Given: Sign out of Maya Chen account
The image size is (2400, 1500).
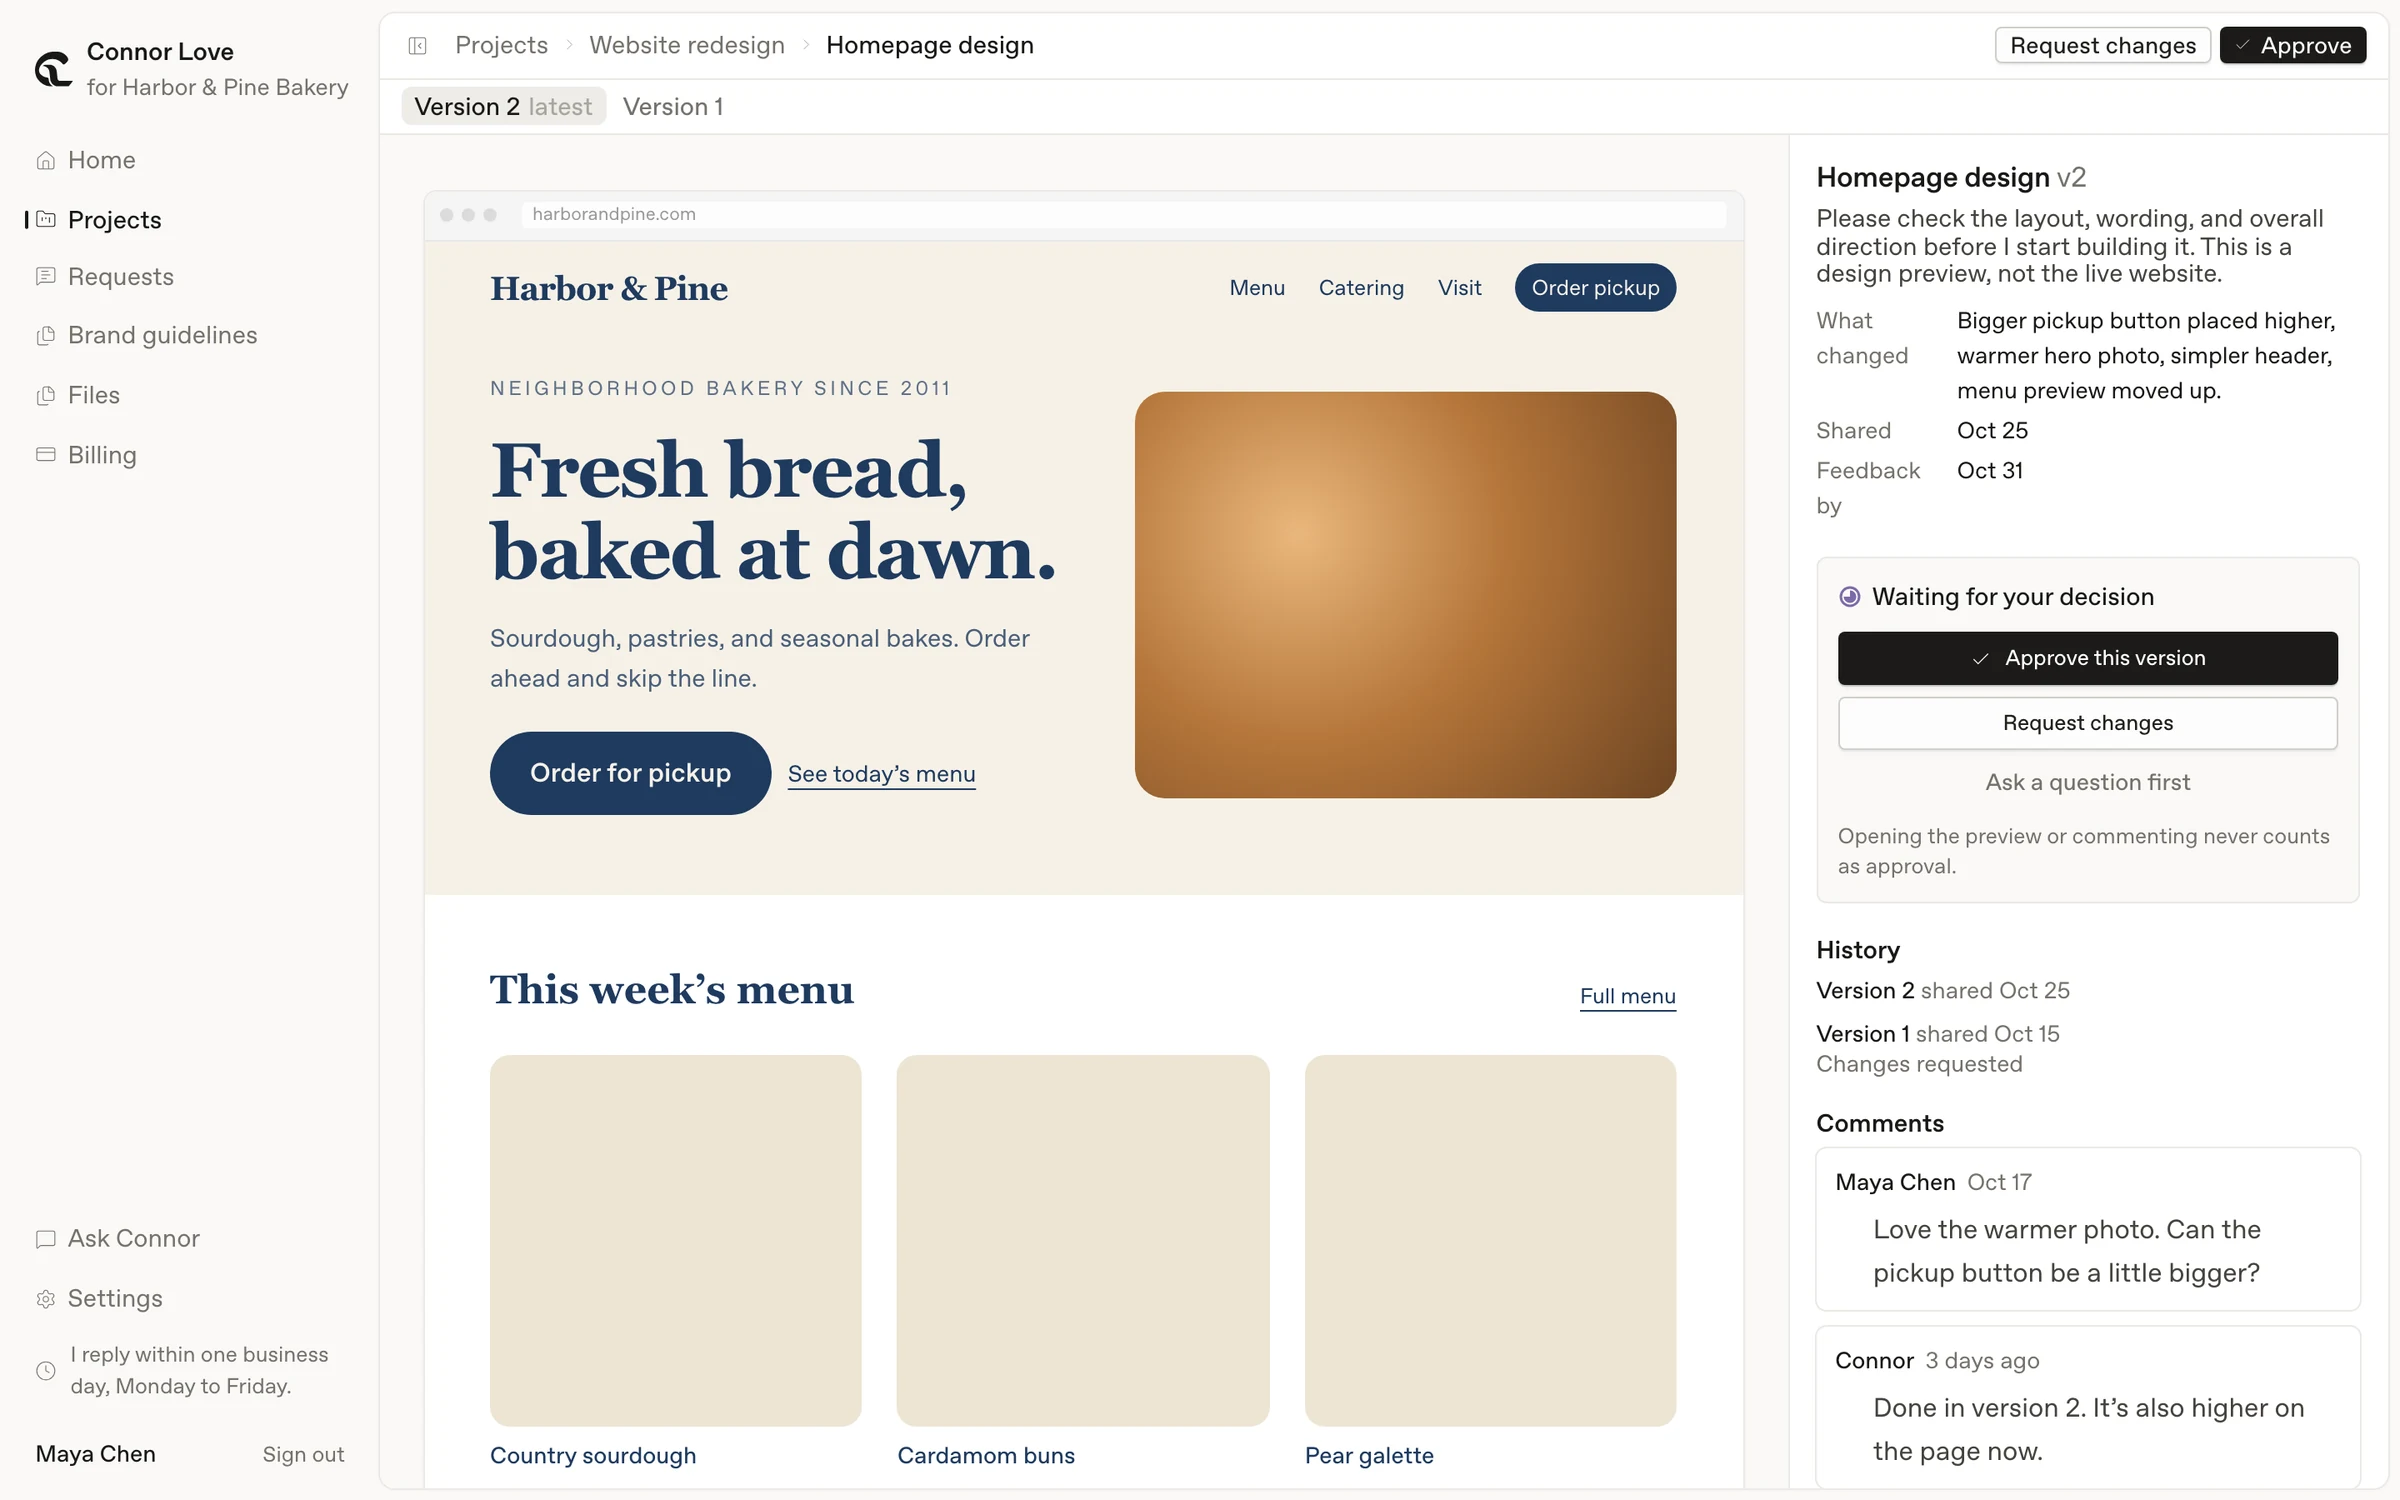Looking at the screenshot, I should pyautogui.click(x=303, y=1454).
